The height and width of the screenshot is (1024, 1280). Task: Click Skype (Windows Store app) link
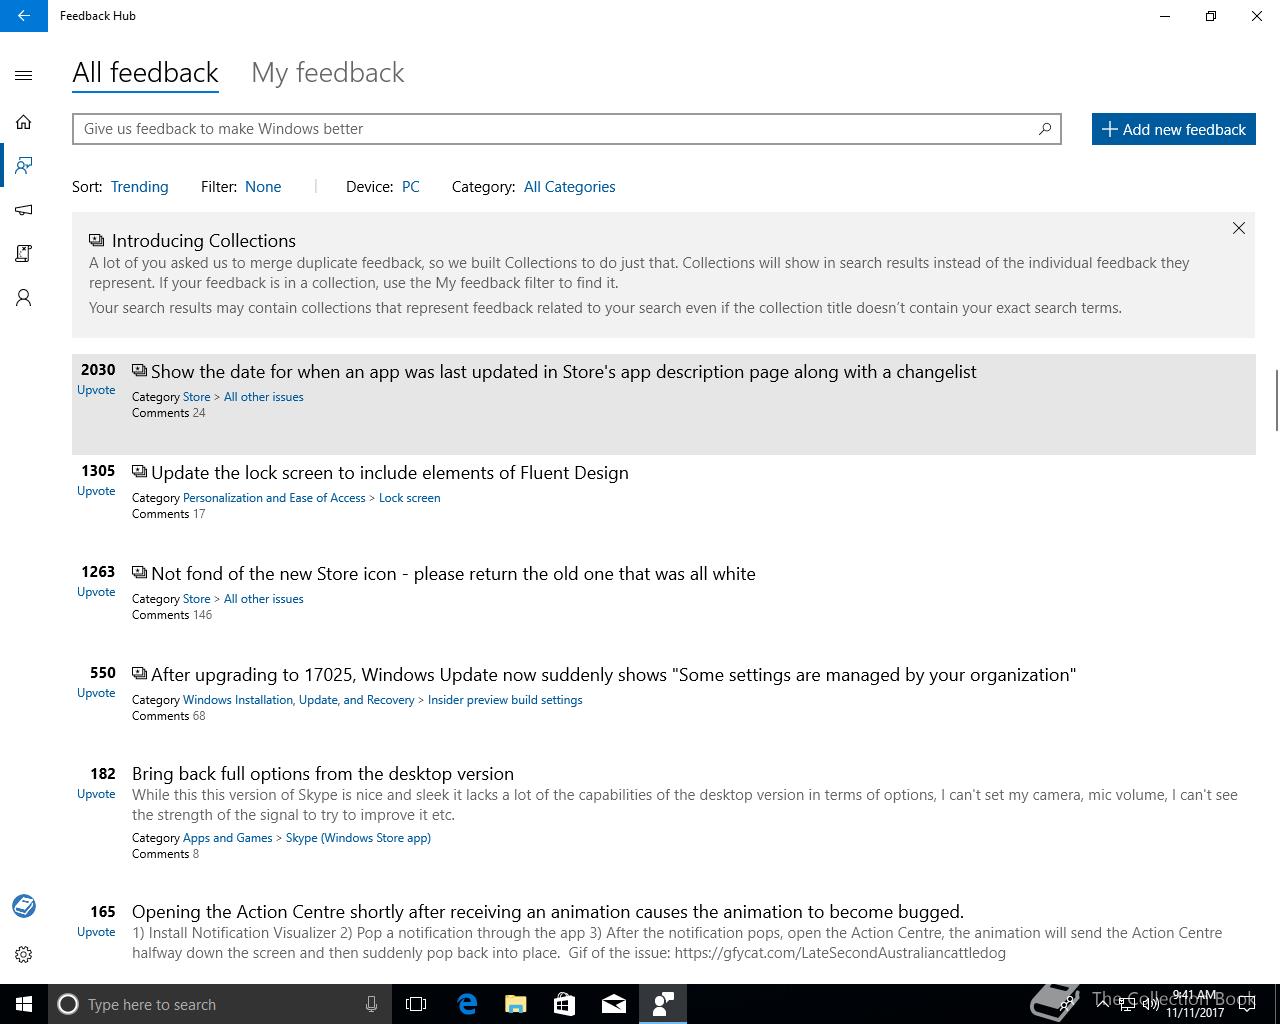point(358,838)
